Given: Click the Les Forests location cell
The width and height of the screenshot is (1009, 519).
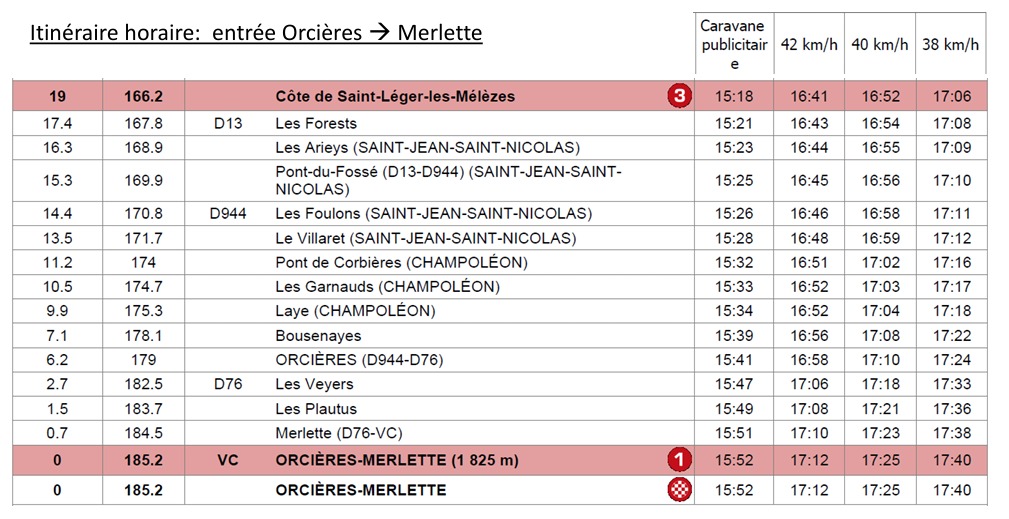Looking at the screenshot, I should click(x=316, y=123).
